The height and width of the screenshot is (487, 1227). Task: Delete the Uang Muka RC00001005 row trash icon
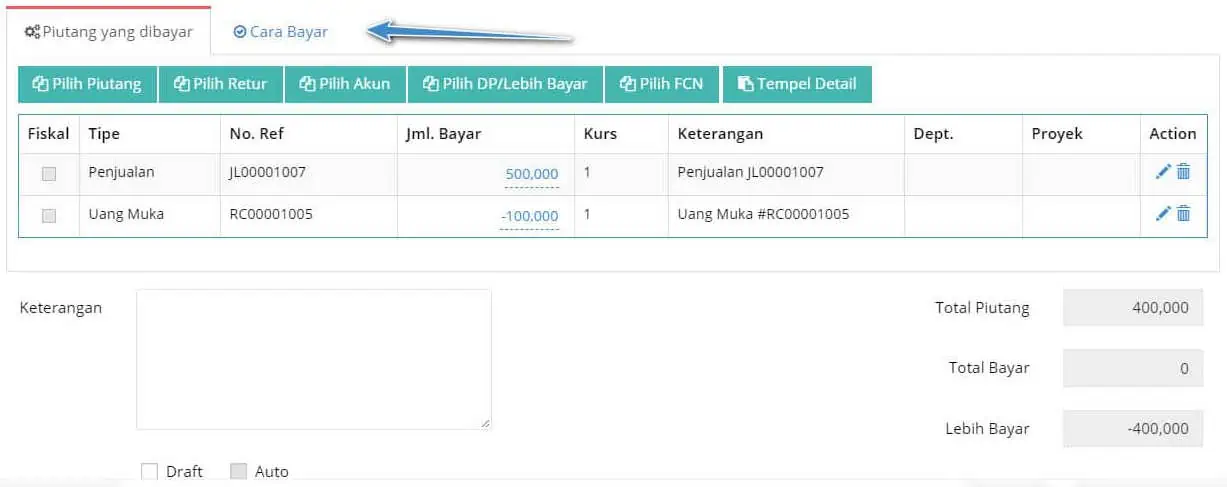click(x=1184, y=213)
